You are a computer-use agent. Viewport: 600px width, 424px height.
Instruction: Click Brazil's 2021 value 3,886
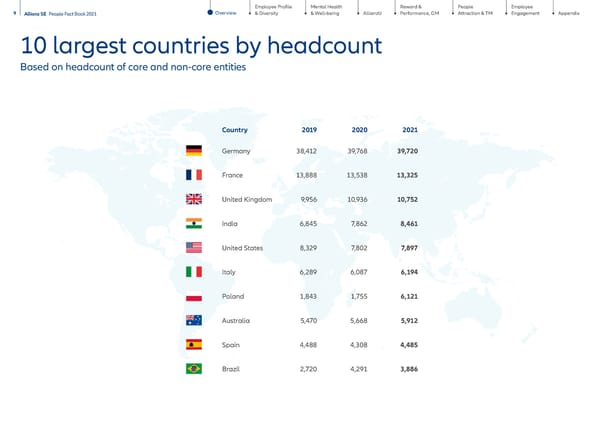click(x=409, y=369)
